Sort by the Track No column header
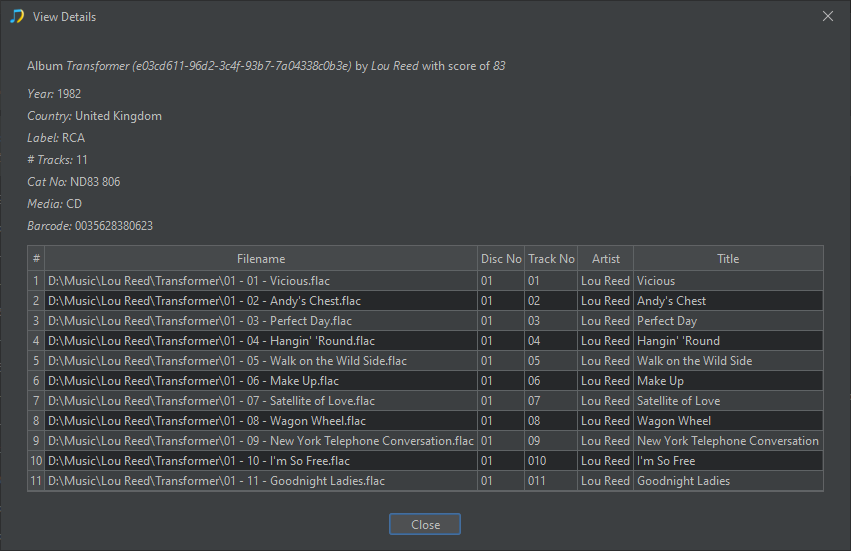Screen dimensions: 851x551 (x=551, y=259)
